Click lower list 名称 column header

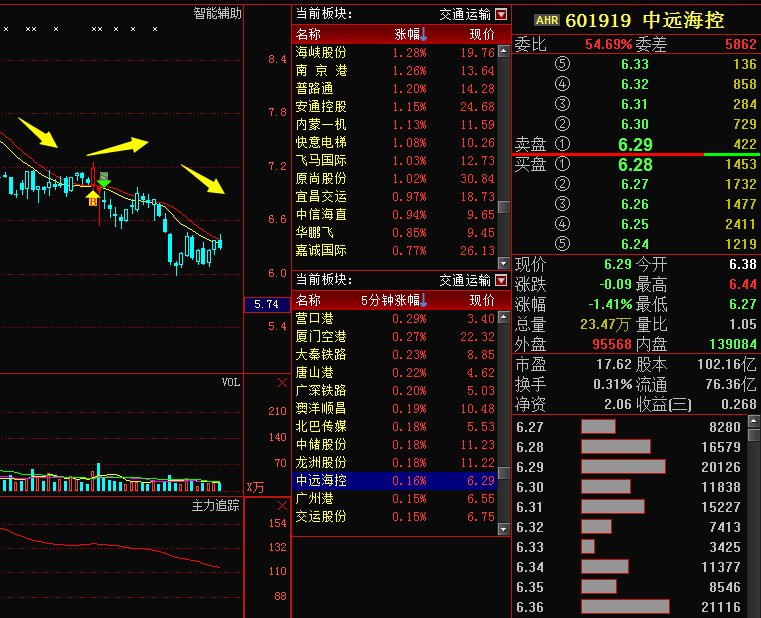308,300
